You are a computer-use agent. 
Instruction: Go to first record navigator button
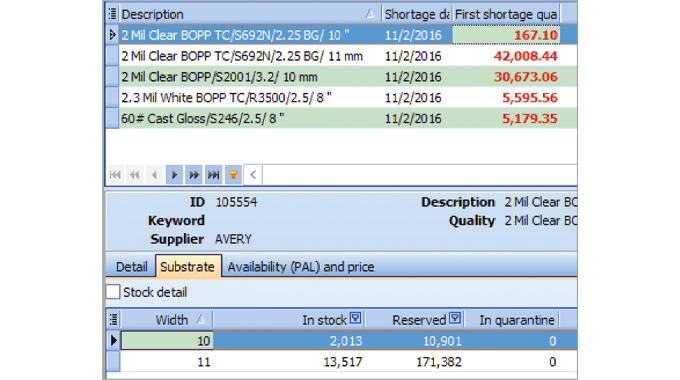(115, 175)
